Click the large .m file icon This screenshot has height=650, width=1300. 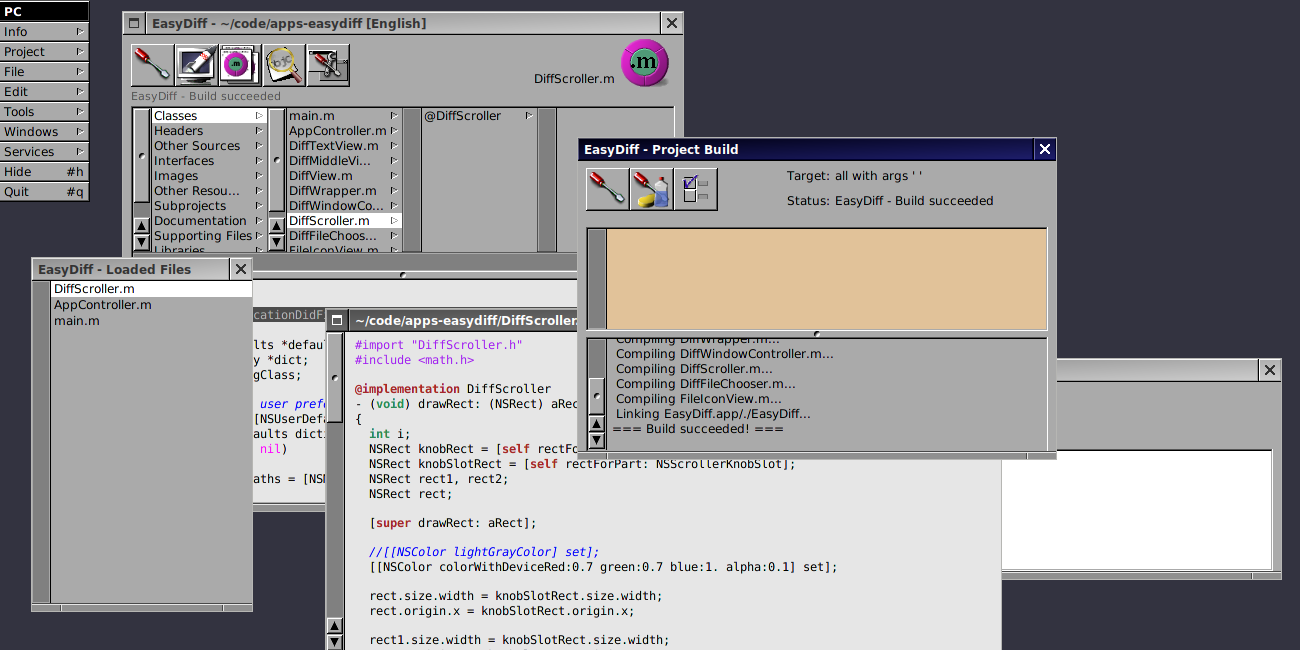pyautogui.click(x=644, y=64)
